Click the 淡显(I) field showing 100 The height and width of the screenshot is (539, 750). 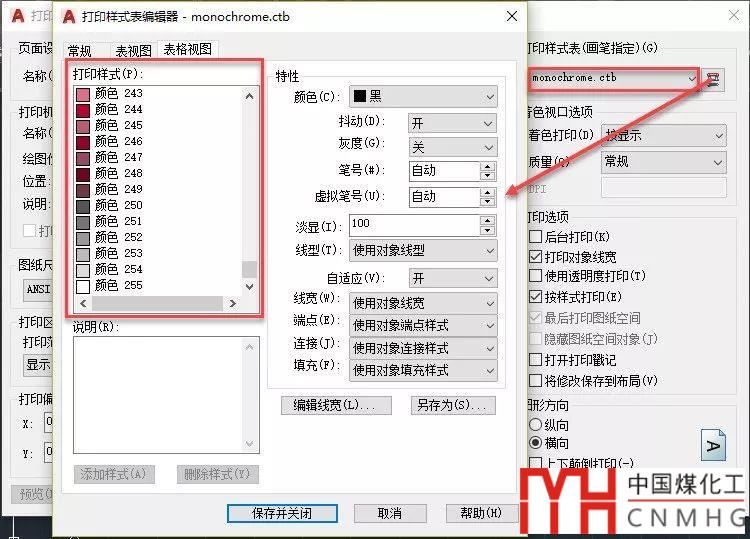415,225
